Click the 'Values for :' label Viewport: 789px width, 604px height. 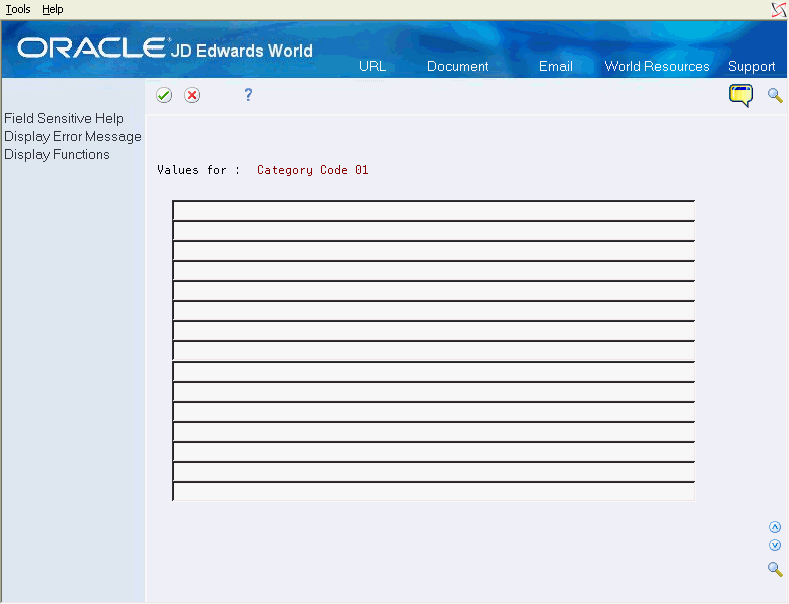click(199, 170)
